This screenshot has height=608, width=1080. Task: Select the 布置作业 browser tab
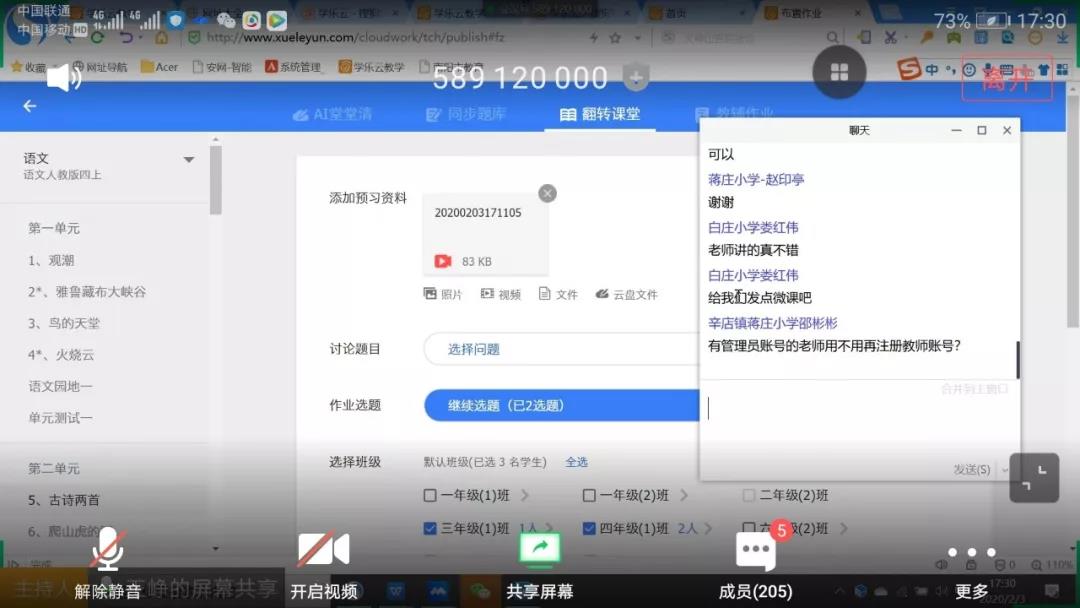click(813, 13)
